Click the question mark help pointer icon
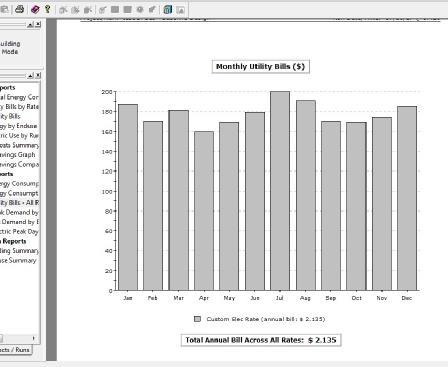Image resolution: width=448 pixels, height=367 pixels. coord(48,9)
